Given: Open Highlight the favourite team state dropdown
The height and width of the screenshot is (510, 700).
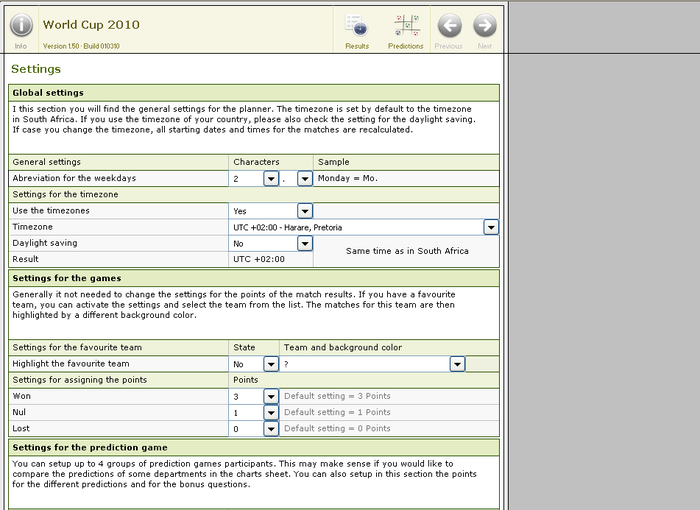Looking at the screenshot, I should [271, 364].
